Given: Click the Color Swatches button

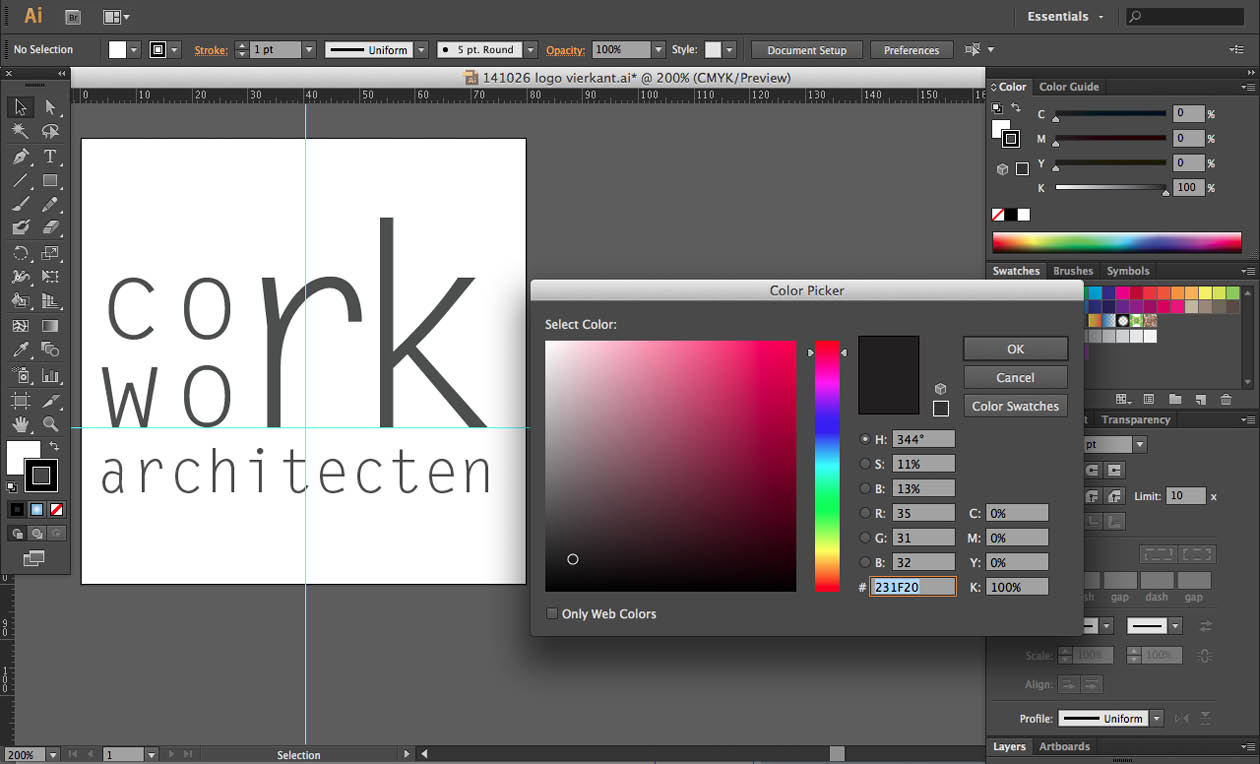Looking at the screenshot, I should [1016, 406].
